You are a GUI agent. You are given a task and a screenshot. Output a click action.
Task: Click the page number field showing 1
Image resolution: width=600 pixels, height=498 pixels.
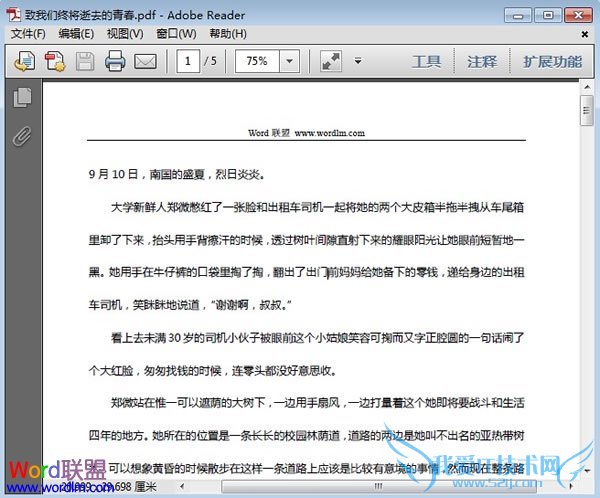pyautogui.click(x=188, y=61)
